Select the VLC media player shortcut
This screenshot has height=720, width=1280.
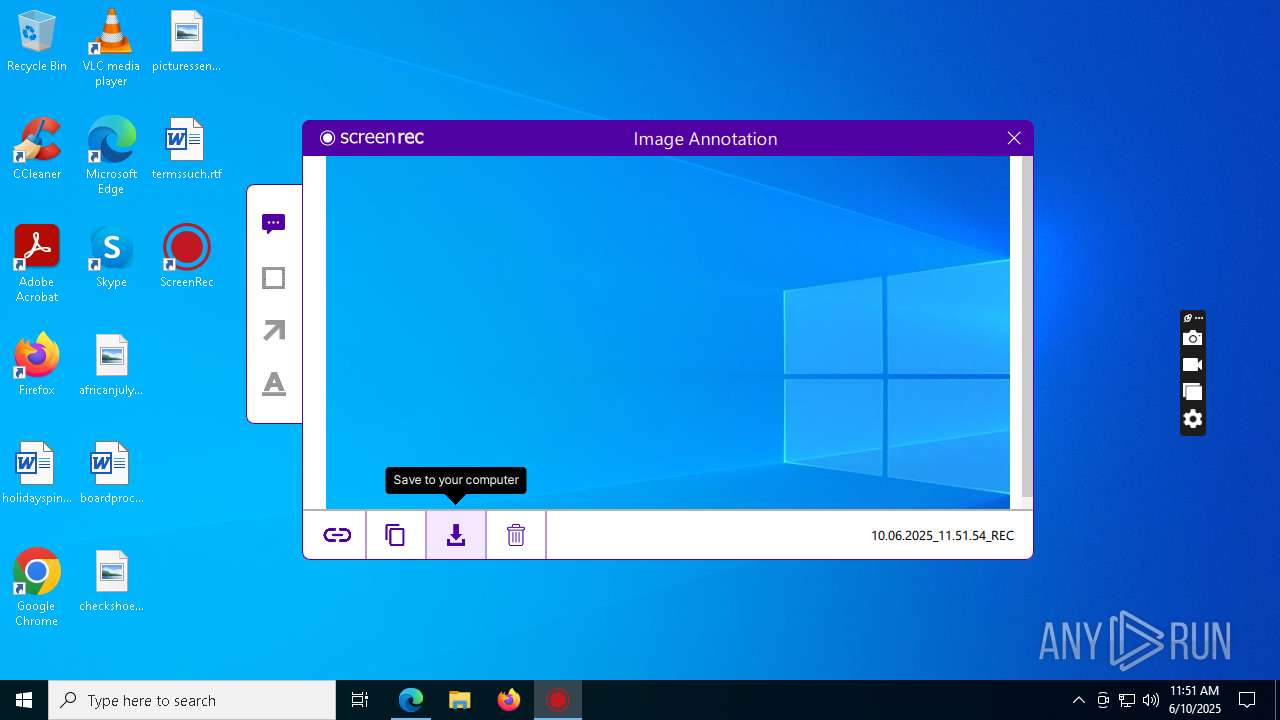[111, 48]
